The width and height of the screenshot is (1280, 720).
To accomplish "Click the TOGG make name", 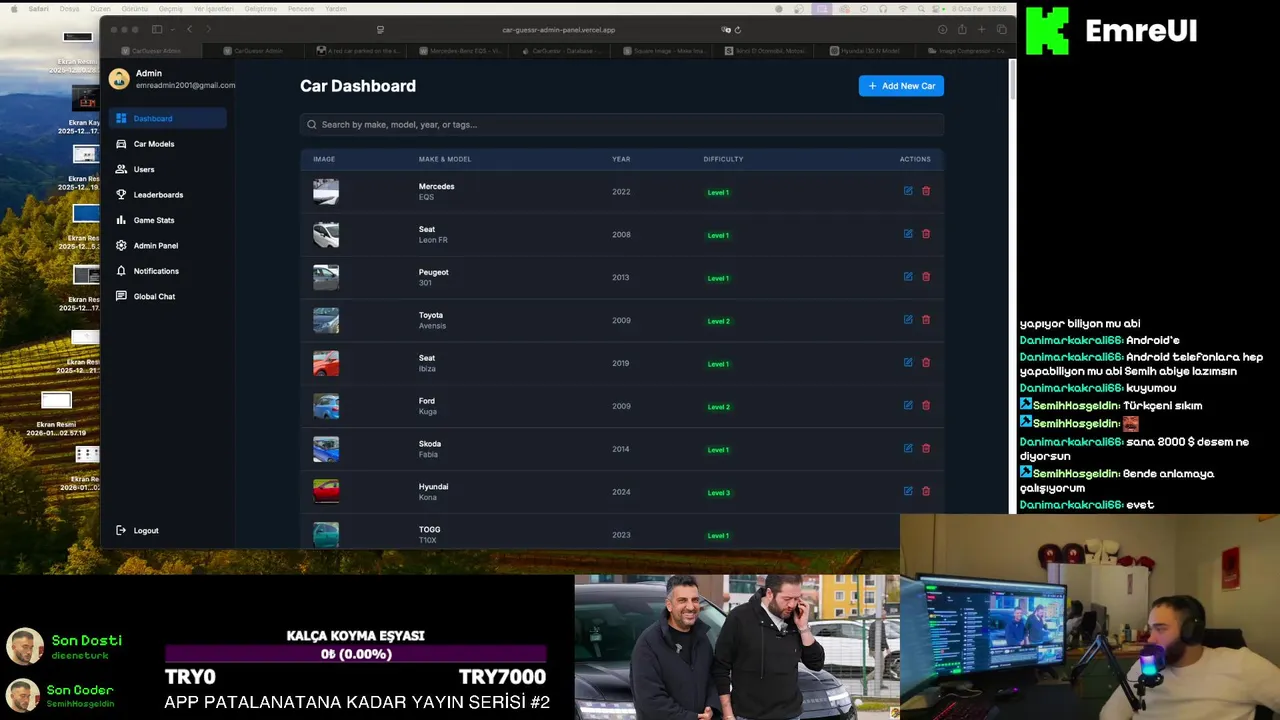I will tap(429, 530).
